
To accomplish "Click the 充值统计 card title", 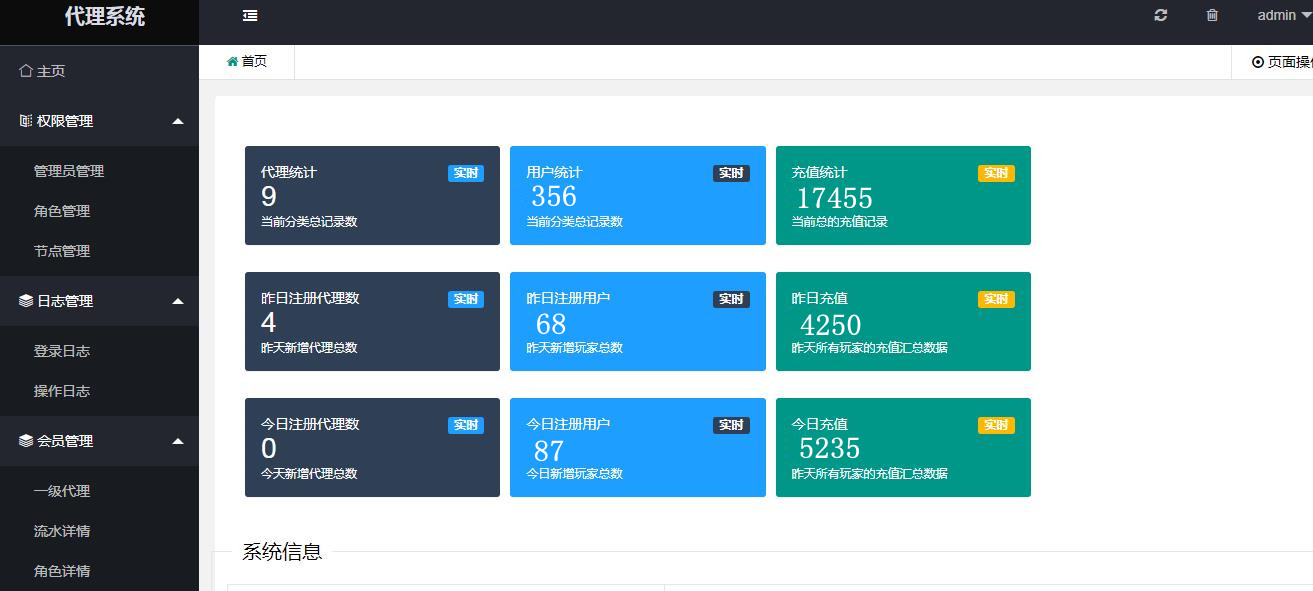I will point(820,172).
